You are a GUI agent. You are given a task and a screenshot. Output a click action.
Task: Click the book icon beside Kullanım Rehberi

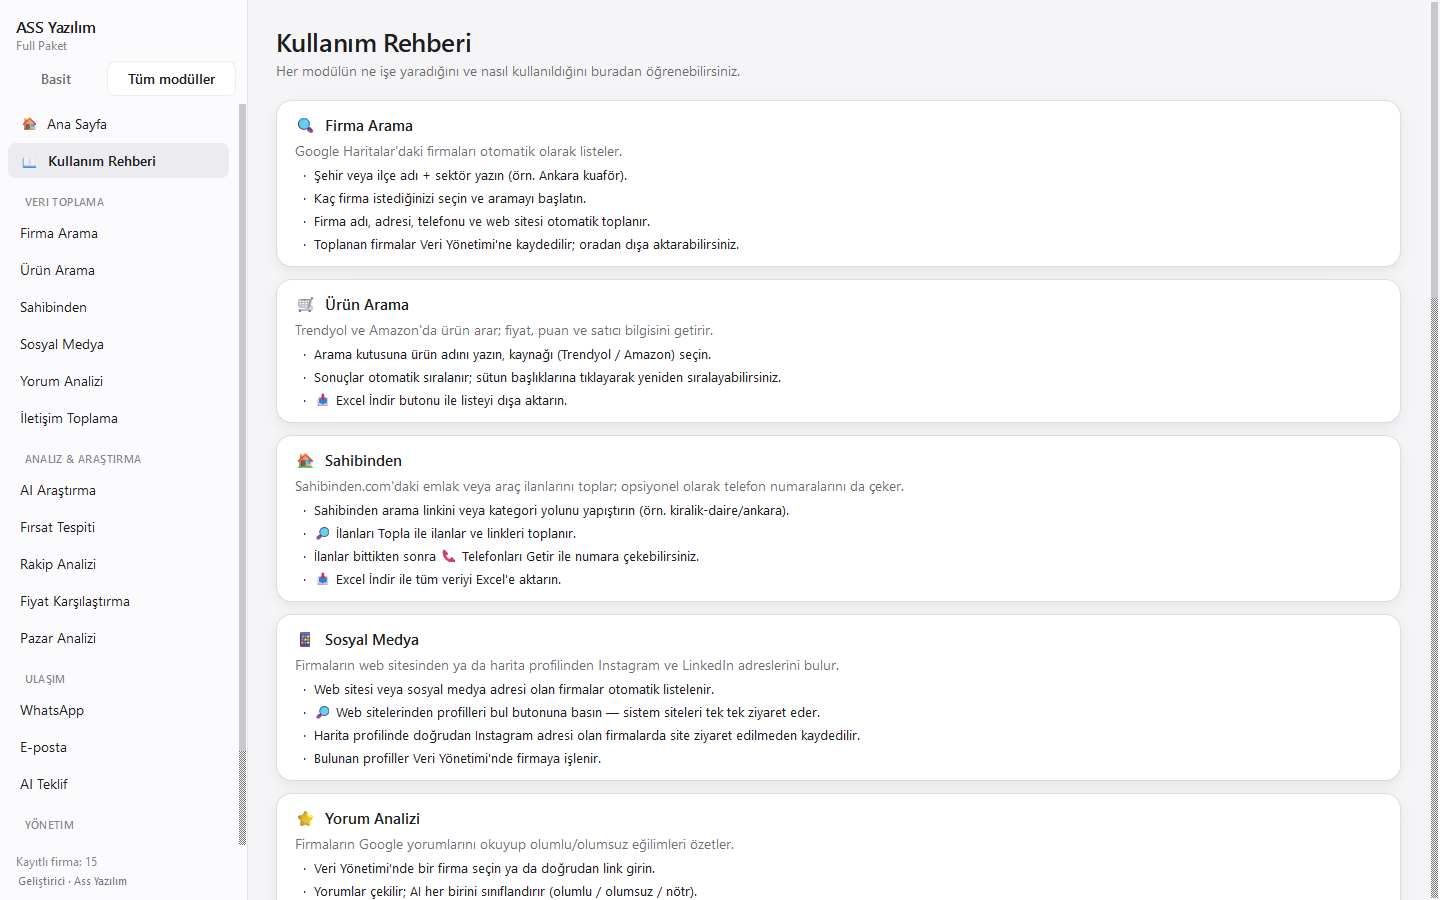(29, 161)
